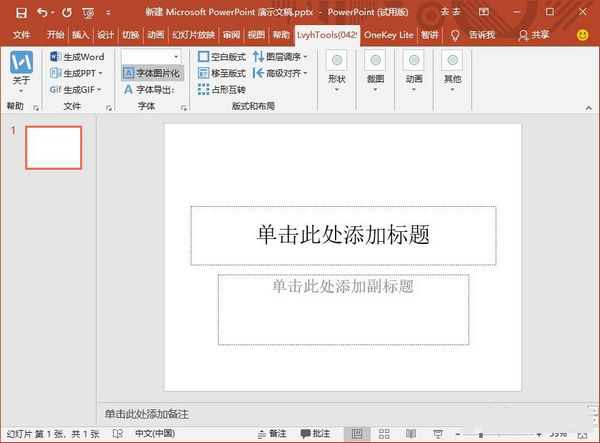
Task: Click the Undo arrow icon
Action: pyautogui.click(x=43, y=13)
